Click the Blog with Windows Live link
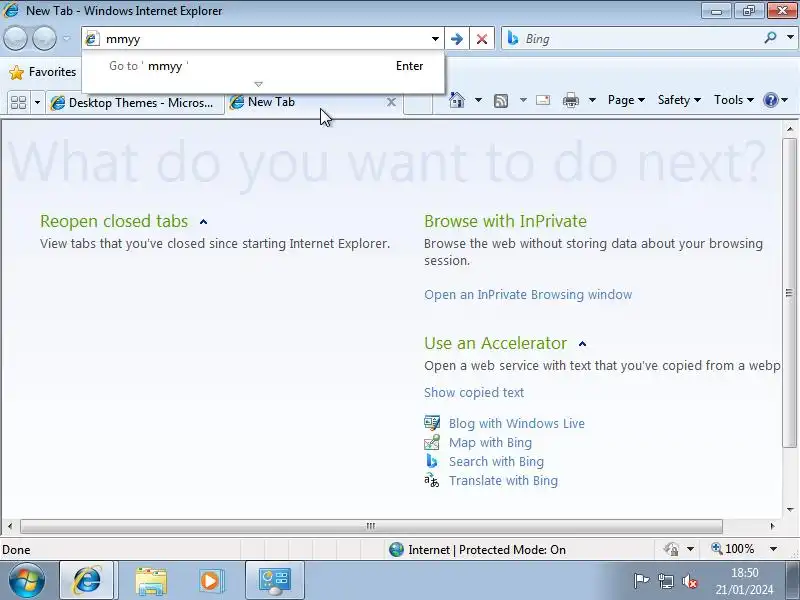 click(x=517, y=423)
